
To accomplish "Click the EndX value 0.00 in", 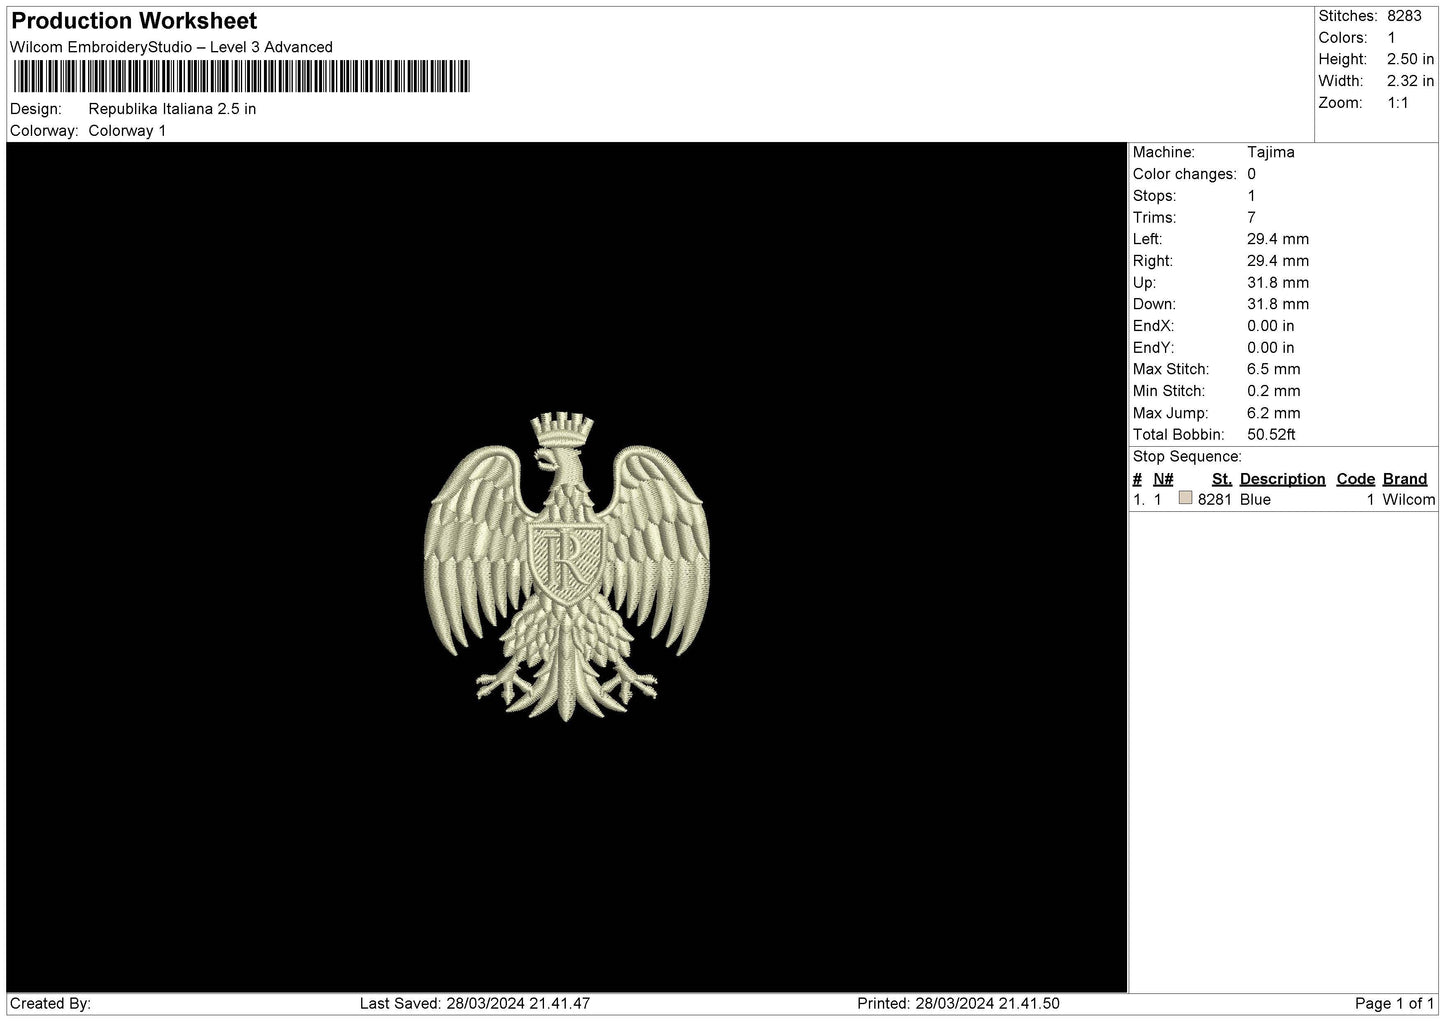I will click(x=1270, y=326).
